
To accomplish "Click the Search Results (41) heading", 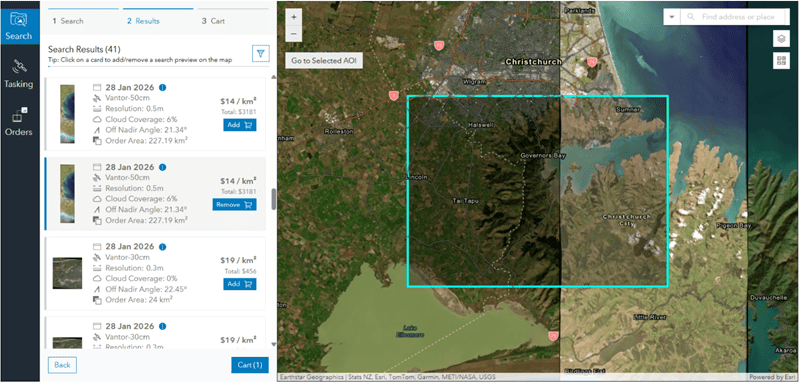I will pyautogui.click(x=84, y=50).
